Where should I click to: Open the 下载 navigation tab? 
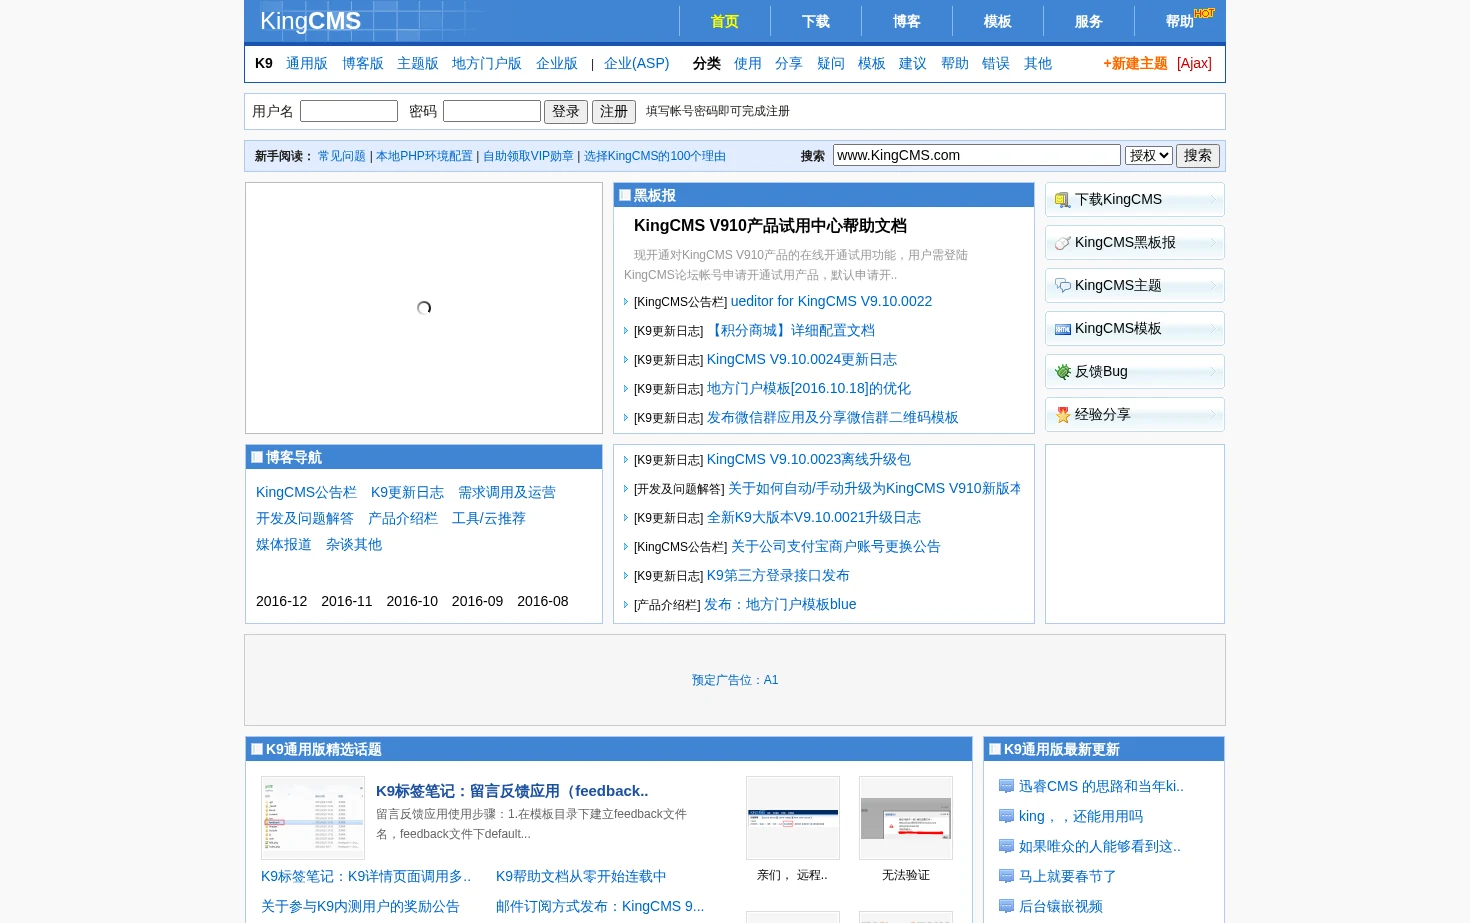[x=815, y=21]
